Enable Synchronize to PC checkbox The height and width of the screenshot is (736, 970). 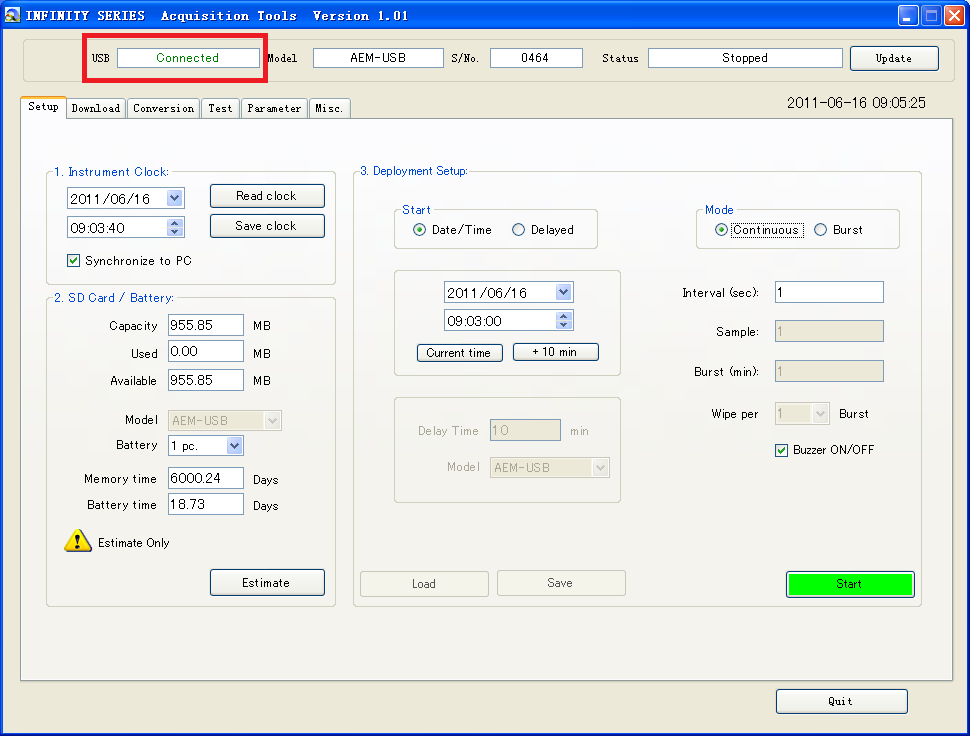coord(73,261)
